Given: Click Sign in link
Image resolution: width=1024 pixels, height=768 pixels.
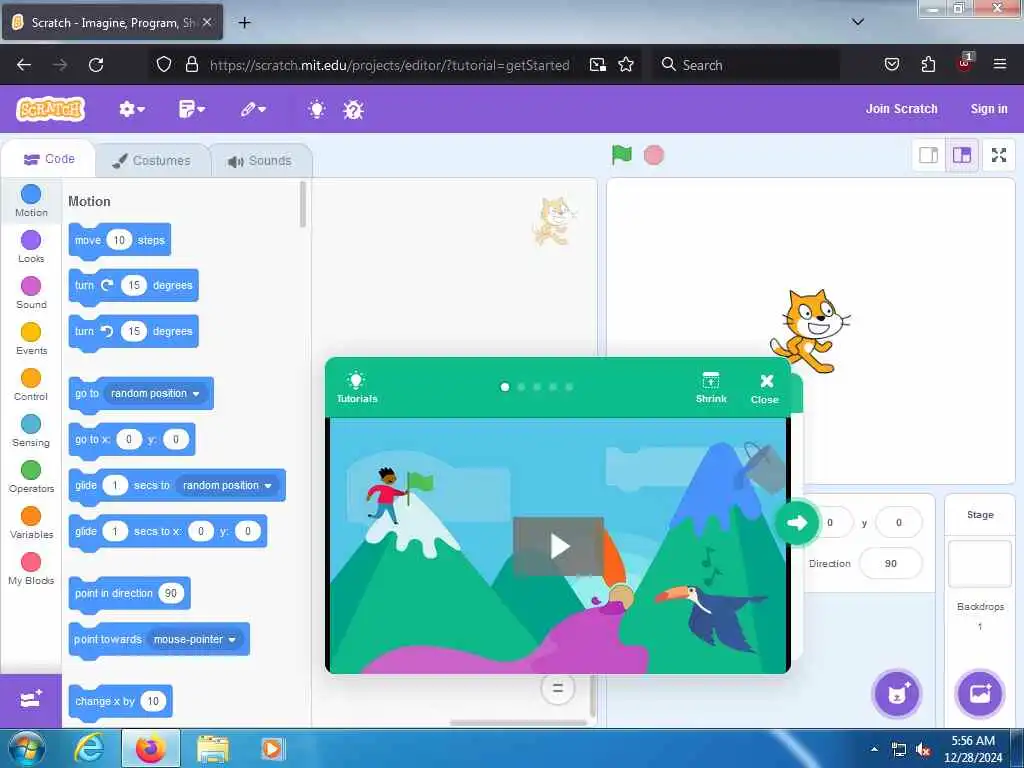Looking at the screenshot, I should [989, 109].
